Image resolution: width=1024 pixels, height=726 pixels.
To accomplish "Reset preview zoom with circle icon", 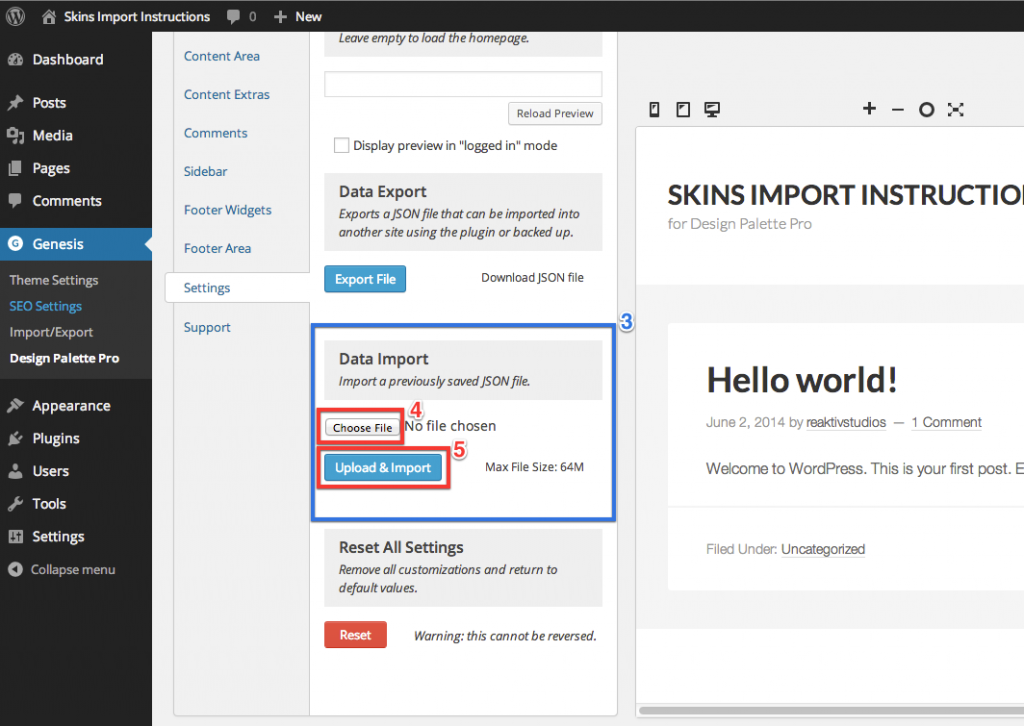I will coord(926,110).
